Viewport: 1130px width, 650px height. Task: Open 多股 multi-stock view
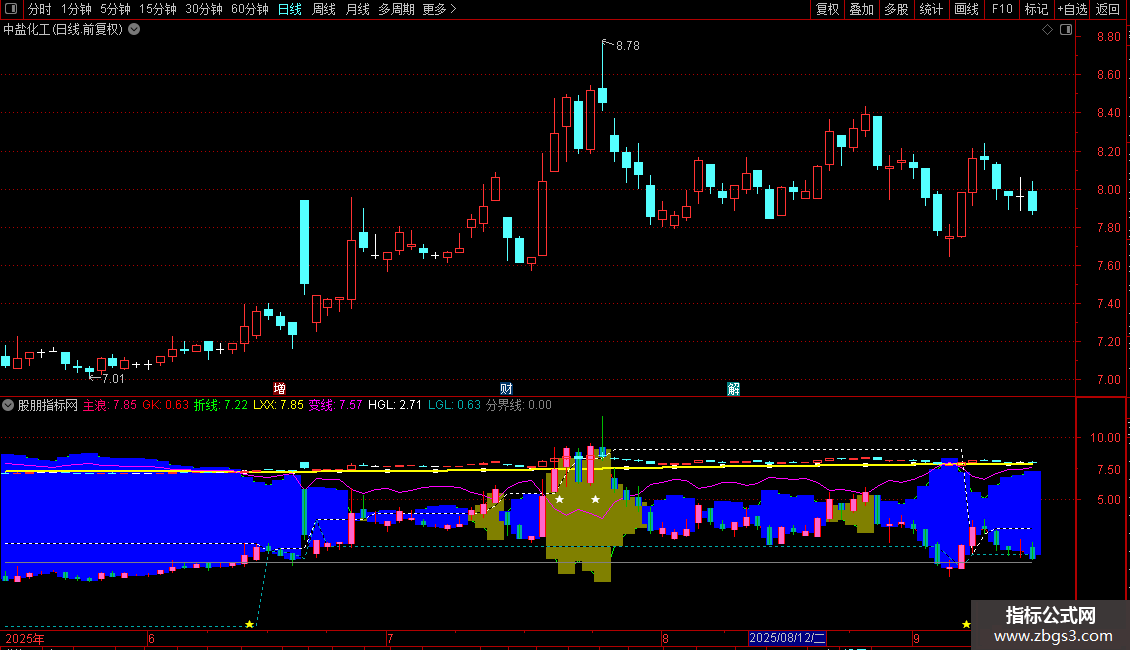point(897,9)
